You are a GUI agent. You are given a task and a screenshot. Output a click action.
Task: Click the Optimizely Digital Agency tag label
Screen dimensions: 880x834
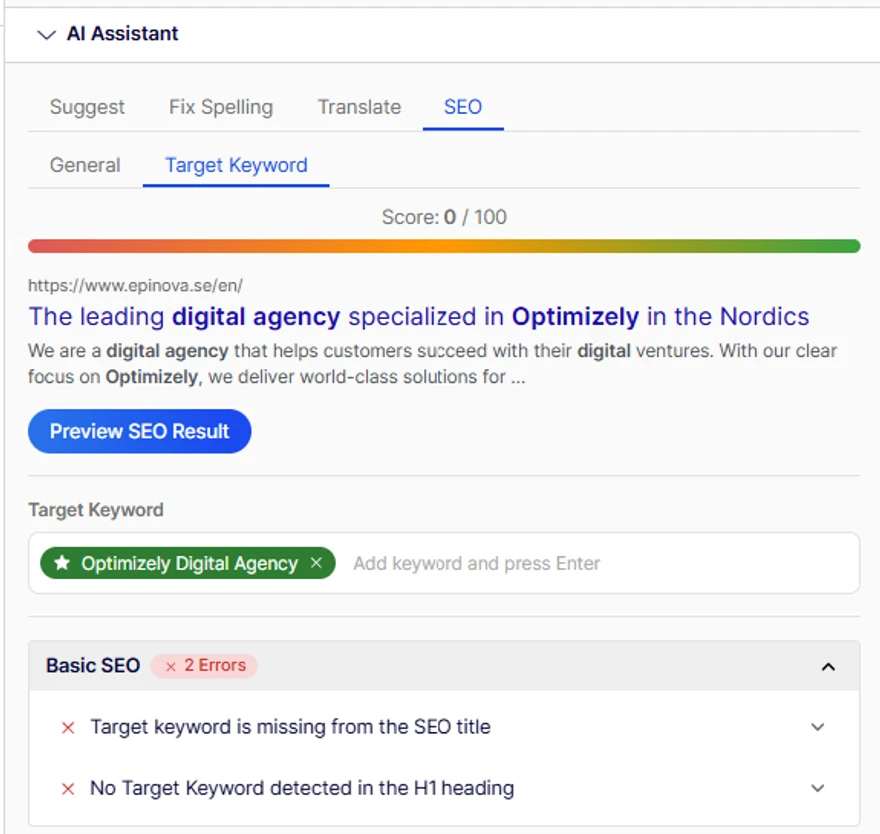click(x=190, y=563)
